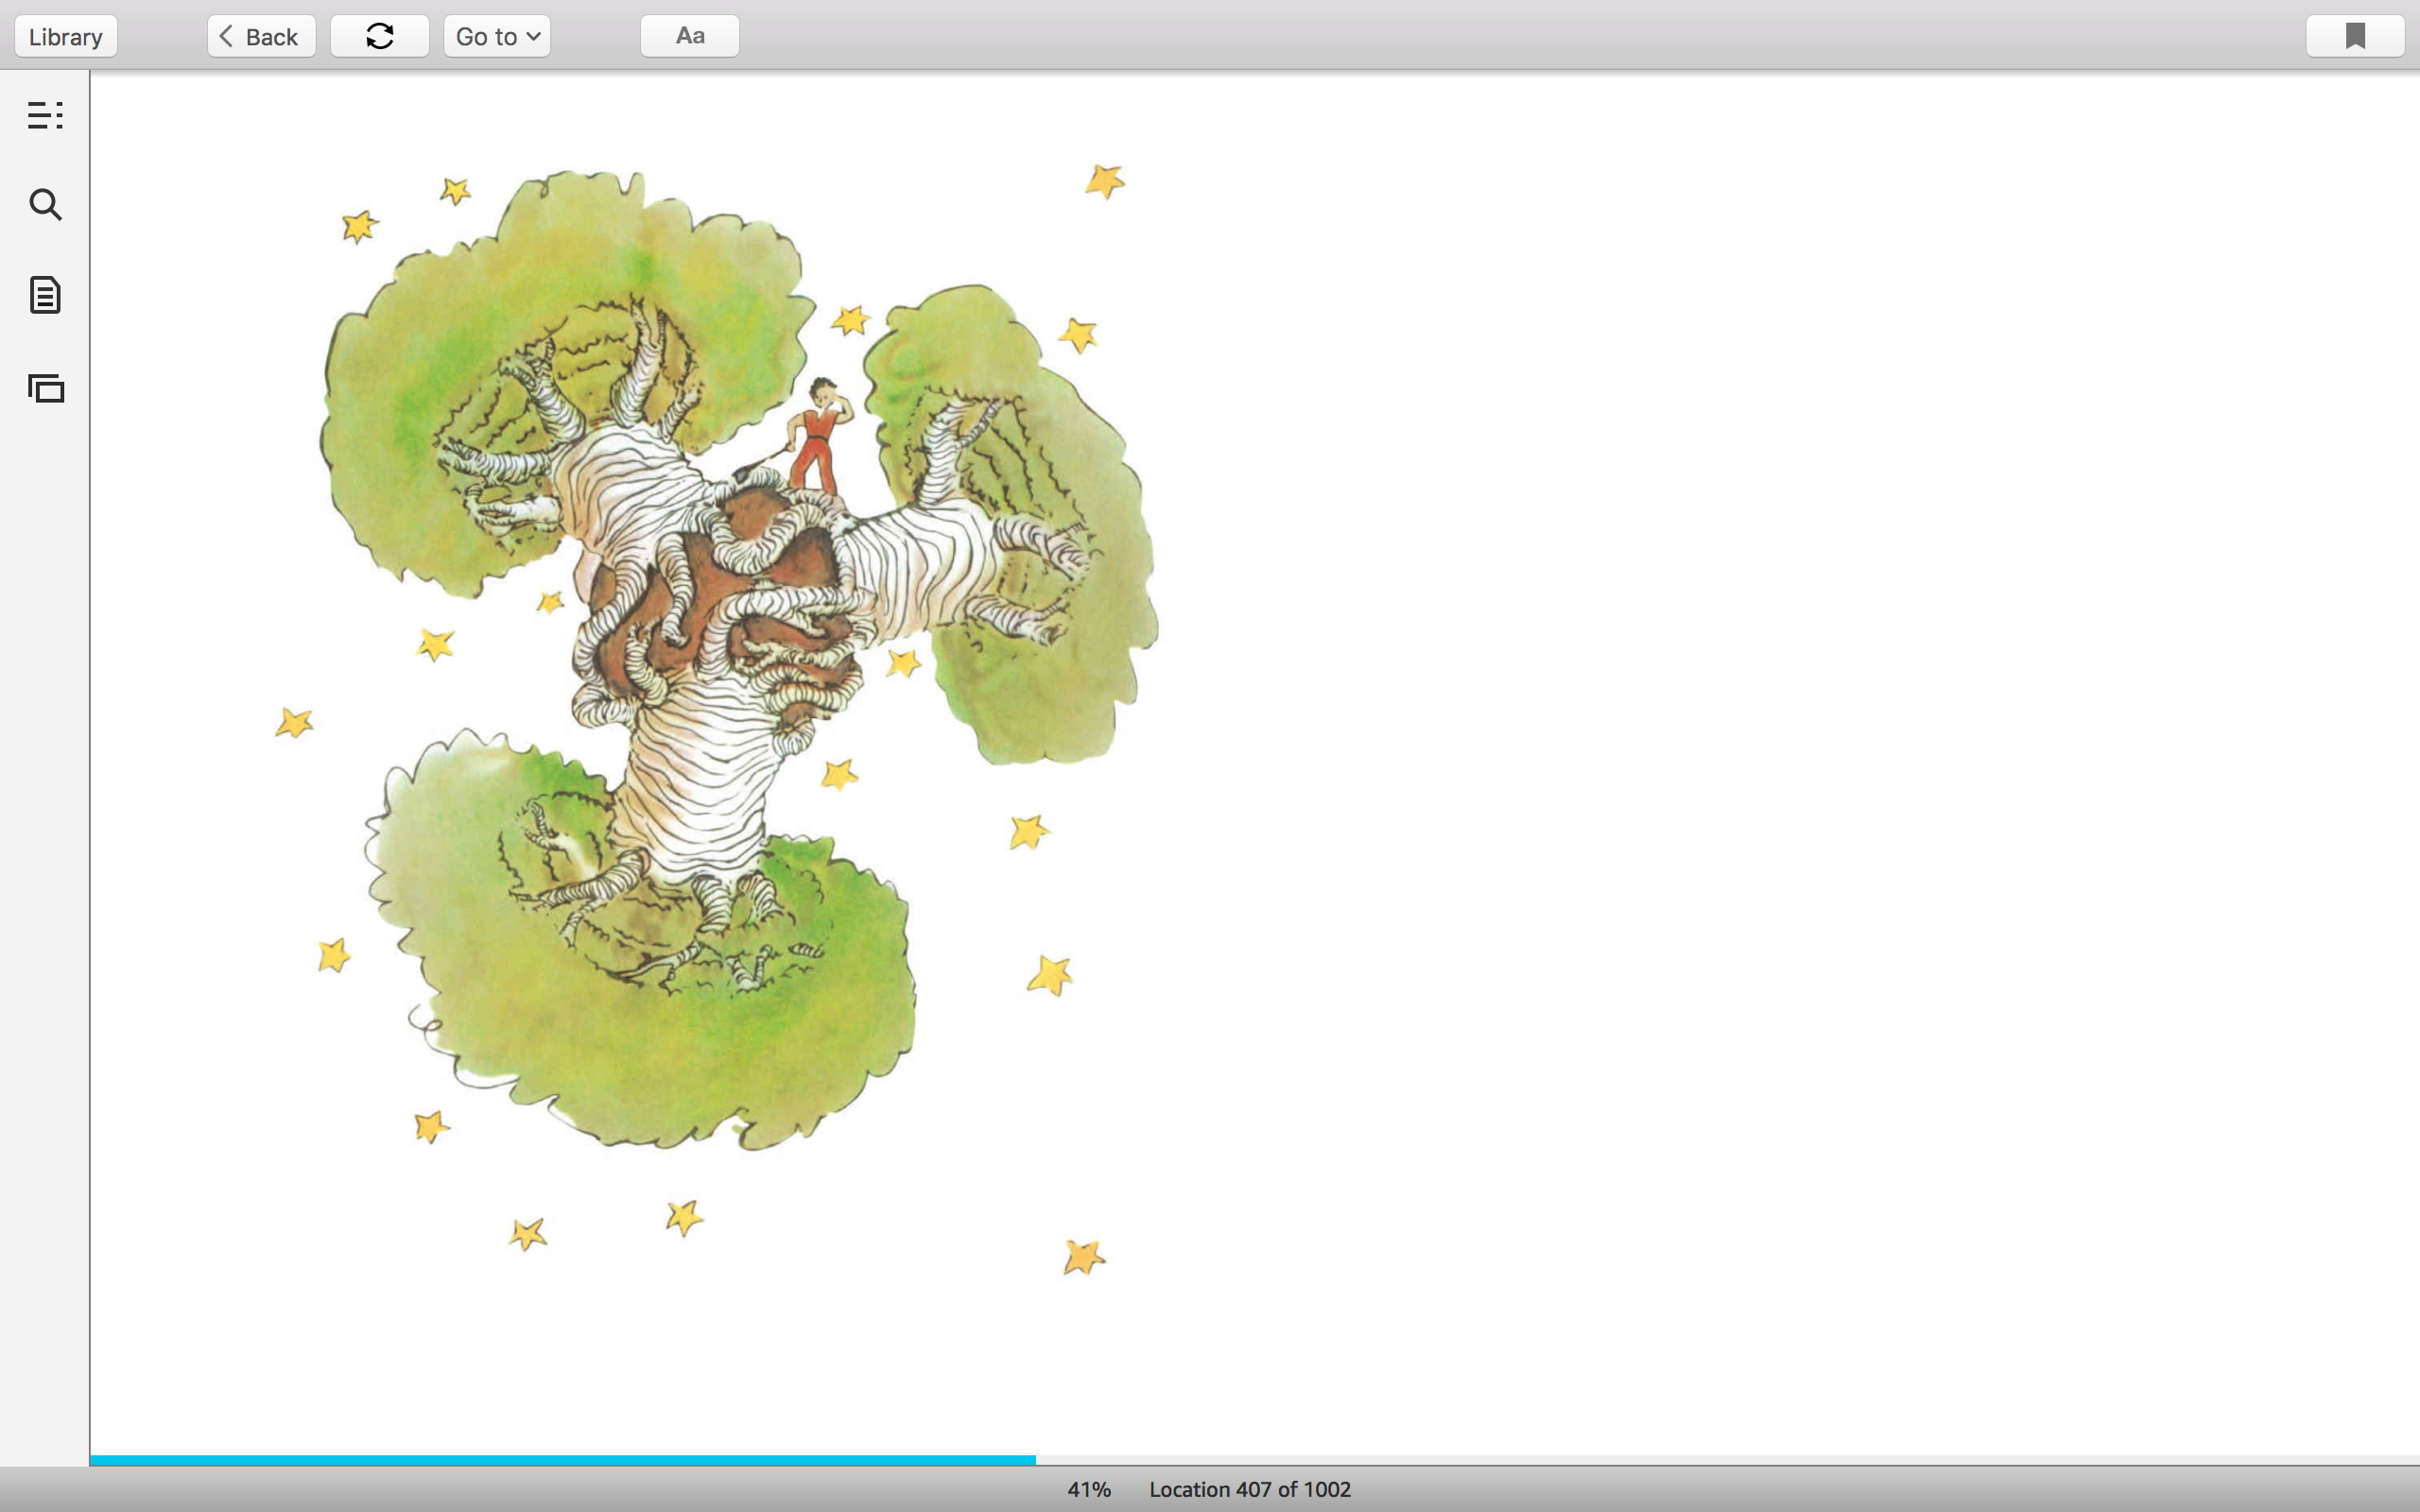Return to the Library
The image size is (2420, 1512).
click(66, 36)
